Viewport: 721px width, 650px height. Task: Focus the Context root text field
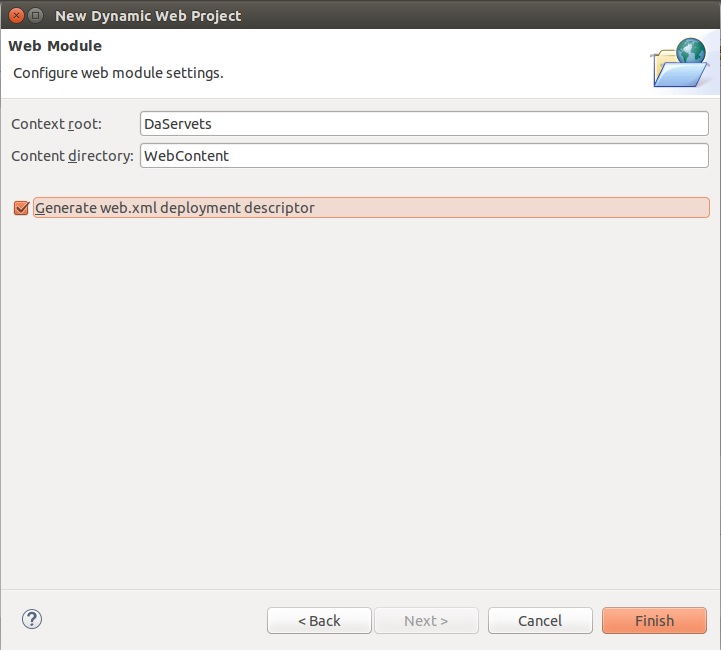click(x=424, y=123)
